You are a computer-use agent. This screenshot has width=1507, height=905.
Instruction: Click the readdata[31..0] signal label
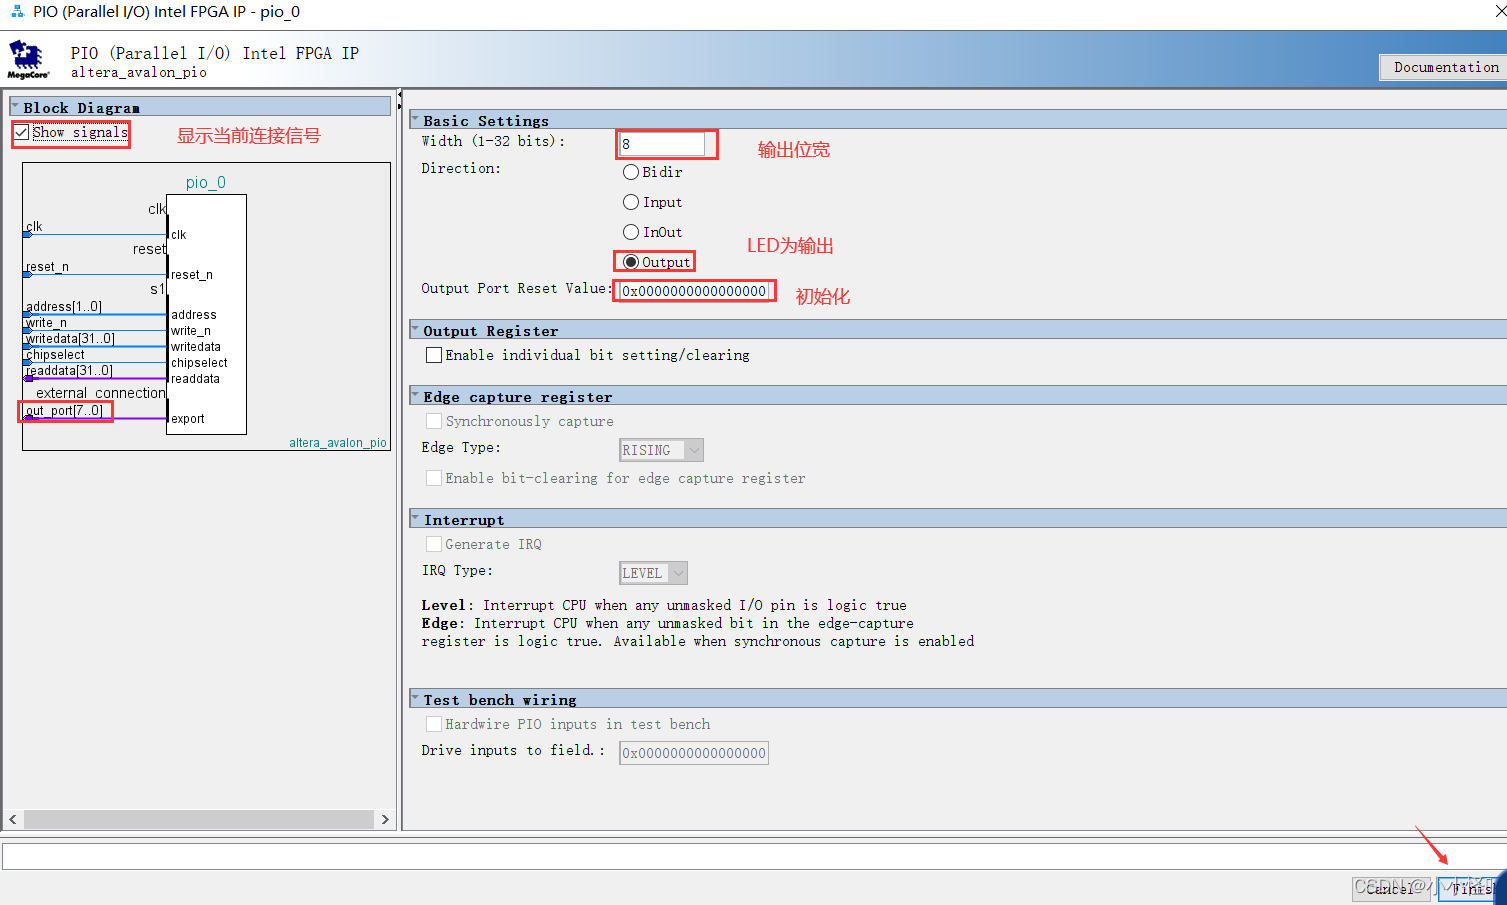pyautogui.click(x=69, y=370)
